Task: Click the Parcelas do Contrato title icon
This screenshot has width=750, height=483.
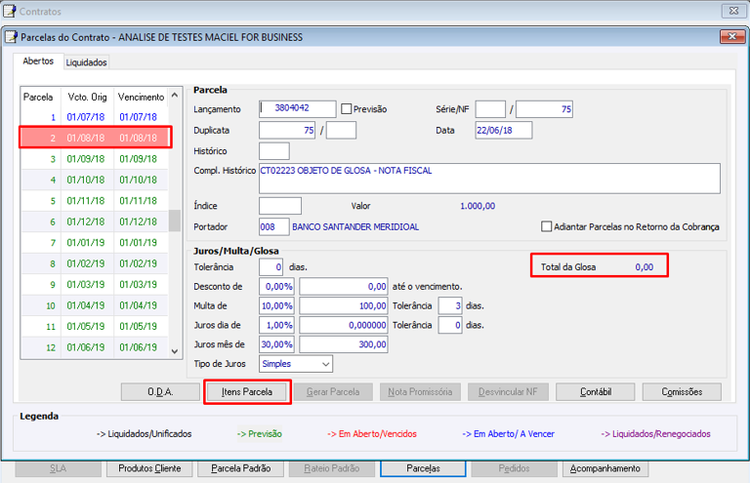Action: click(x=11, y=37)
